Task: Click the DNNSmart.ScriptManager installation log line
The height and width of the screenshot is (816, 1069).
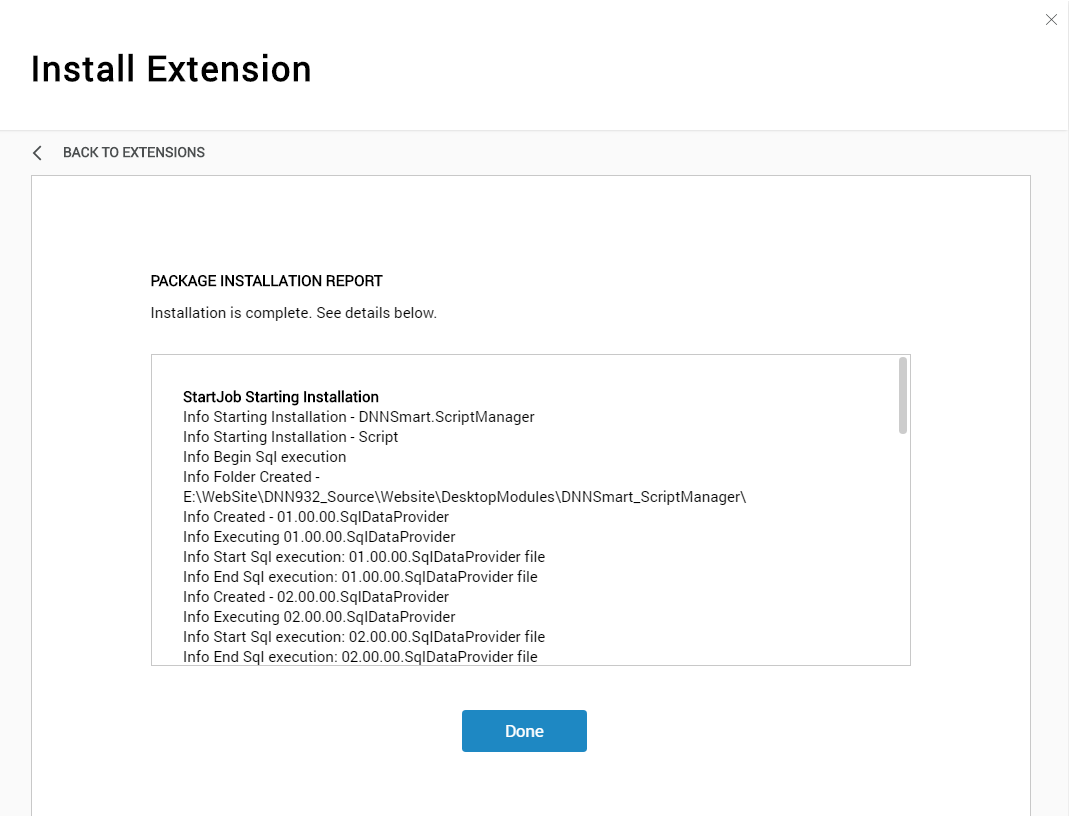Action: [359, 417]
